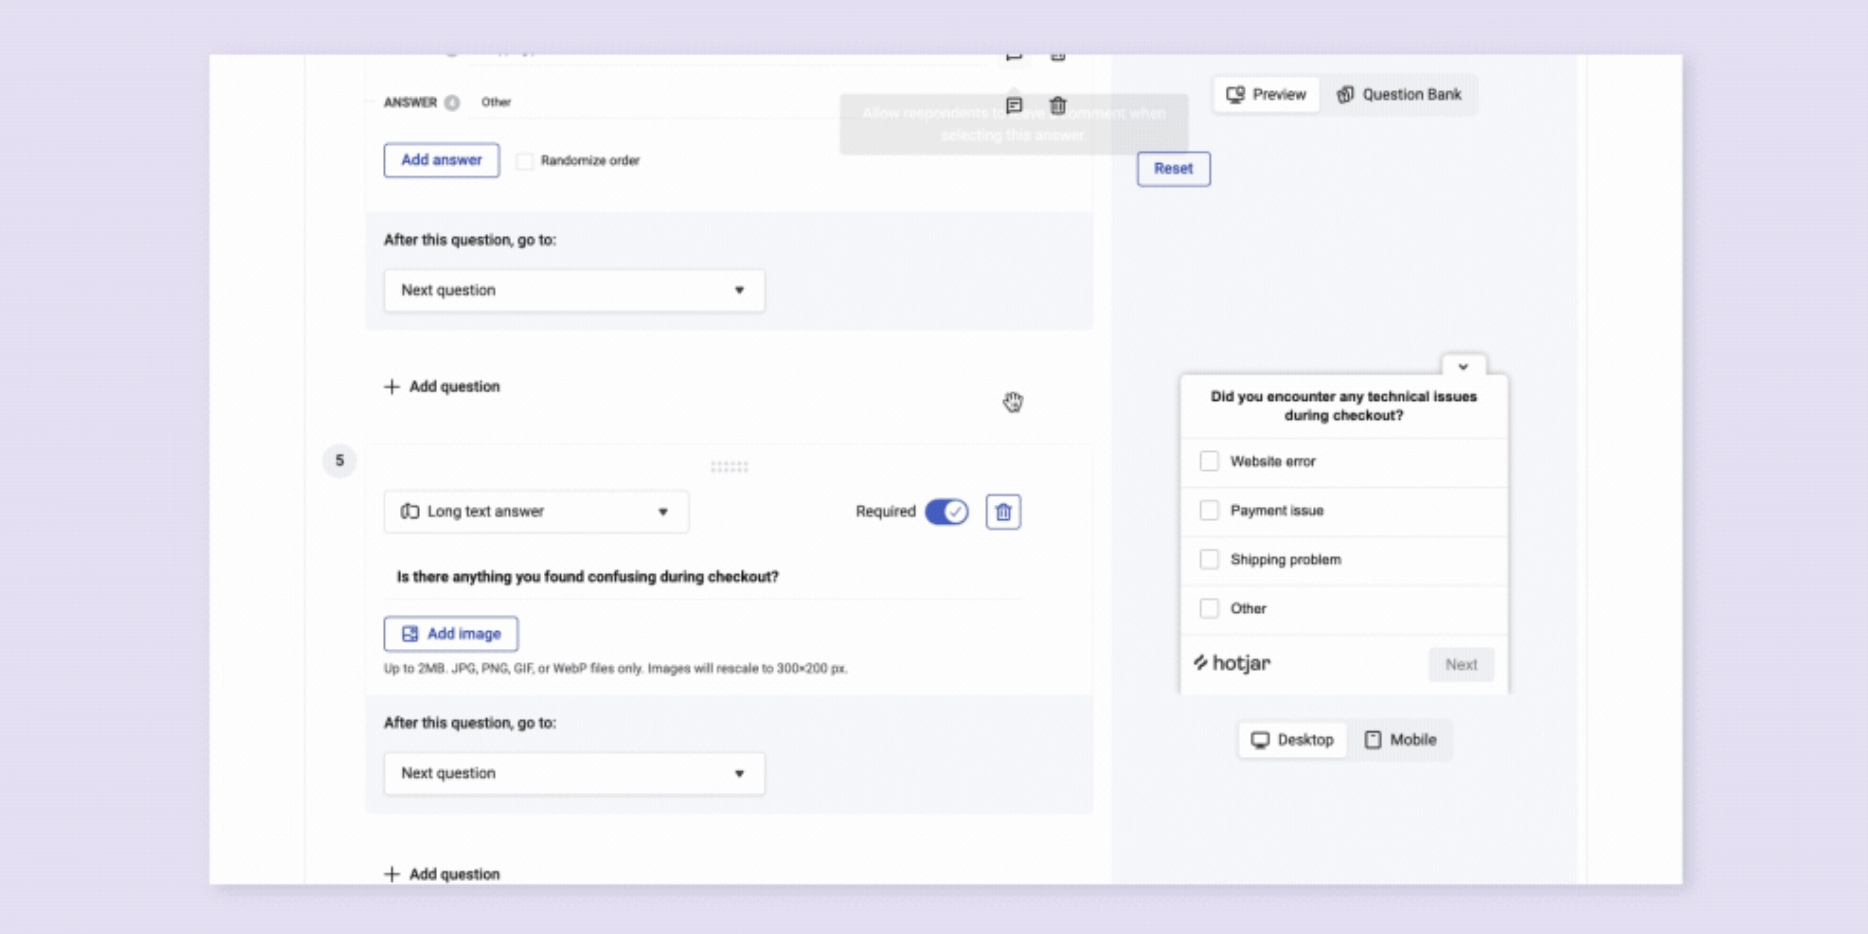Select the Mobile preview tab
The height and width of the screenshot is (934, 1868).
pos(1400,740)
